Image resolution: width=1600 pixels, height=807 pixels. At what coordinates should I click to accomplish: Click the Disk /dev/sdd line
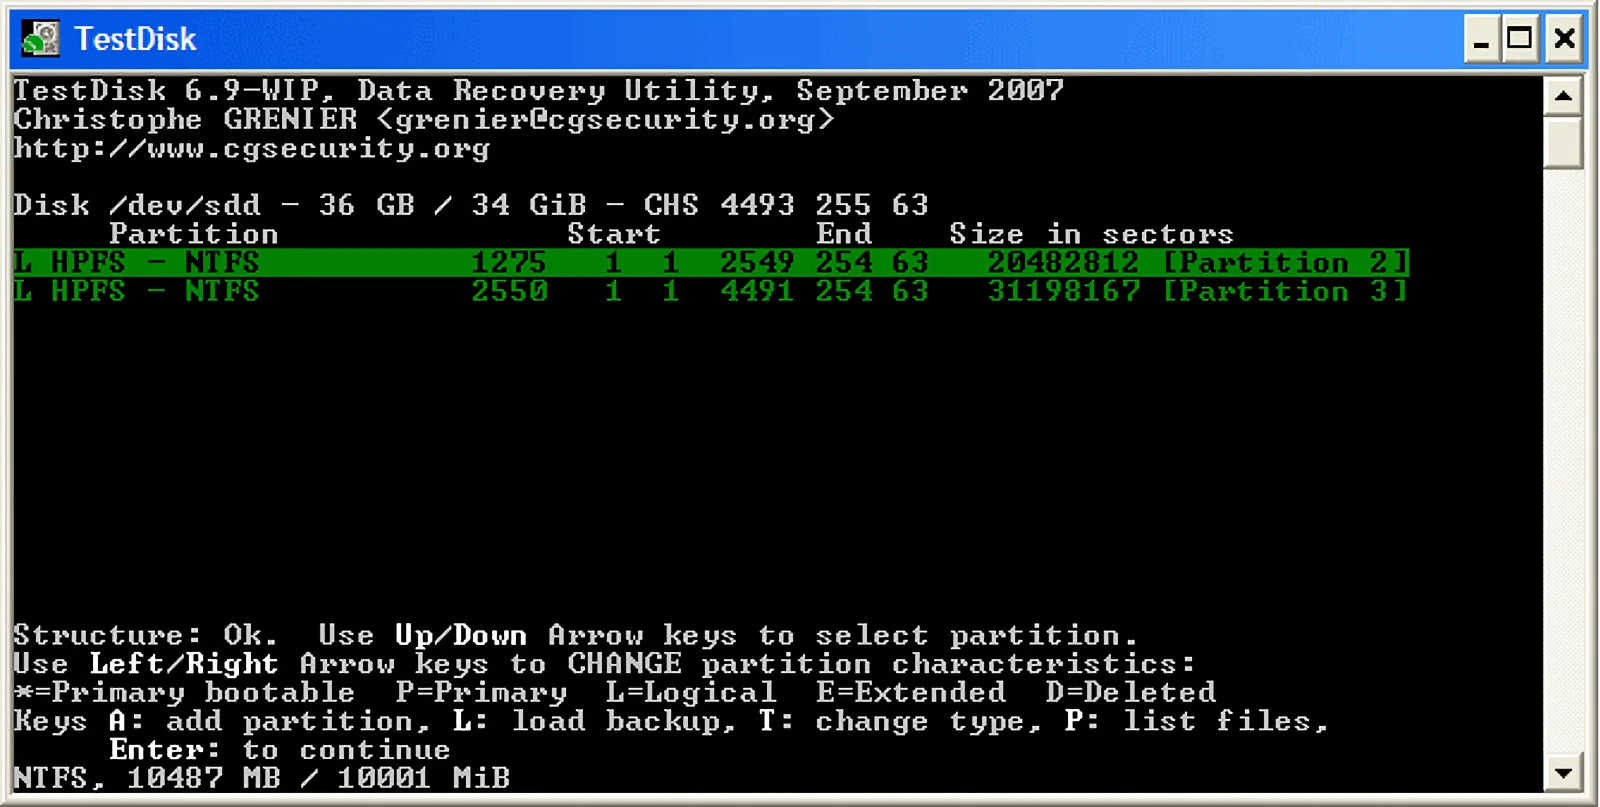pyautogui.click(x=471, y=205)
